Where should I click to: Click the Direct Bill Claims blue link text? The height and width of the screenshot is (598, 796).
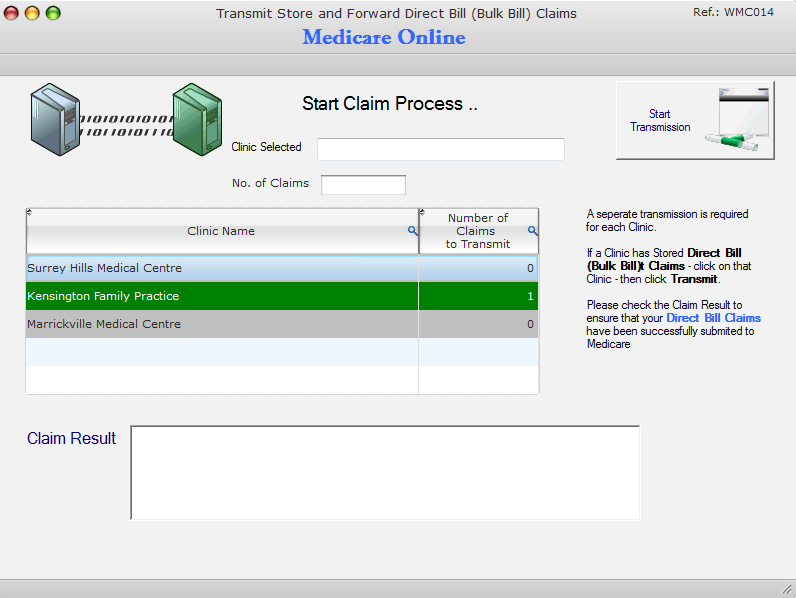click(x=713, y=318)
